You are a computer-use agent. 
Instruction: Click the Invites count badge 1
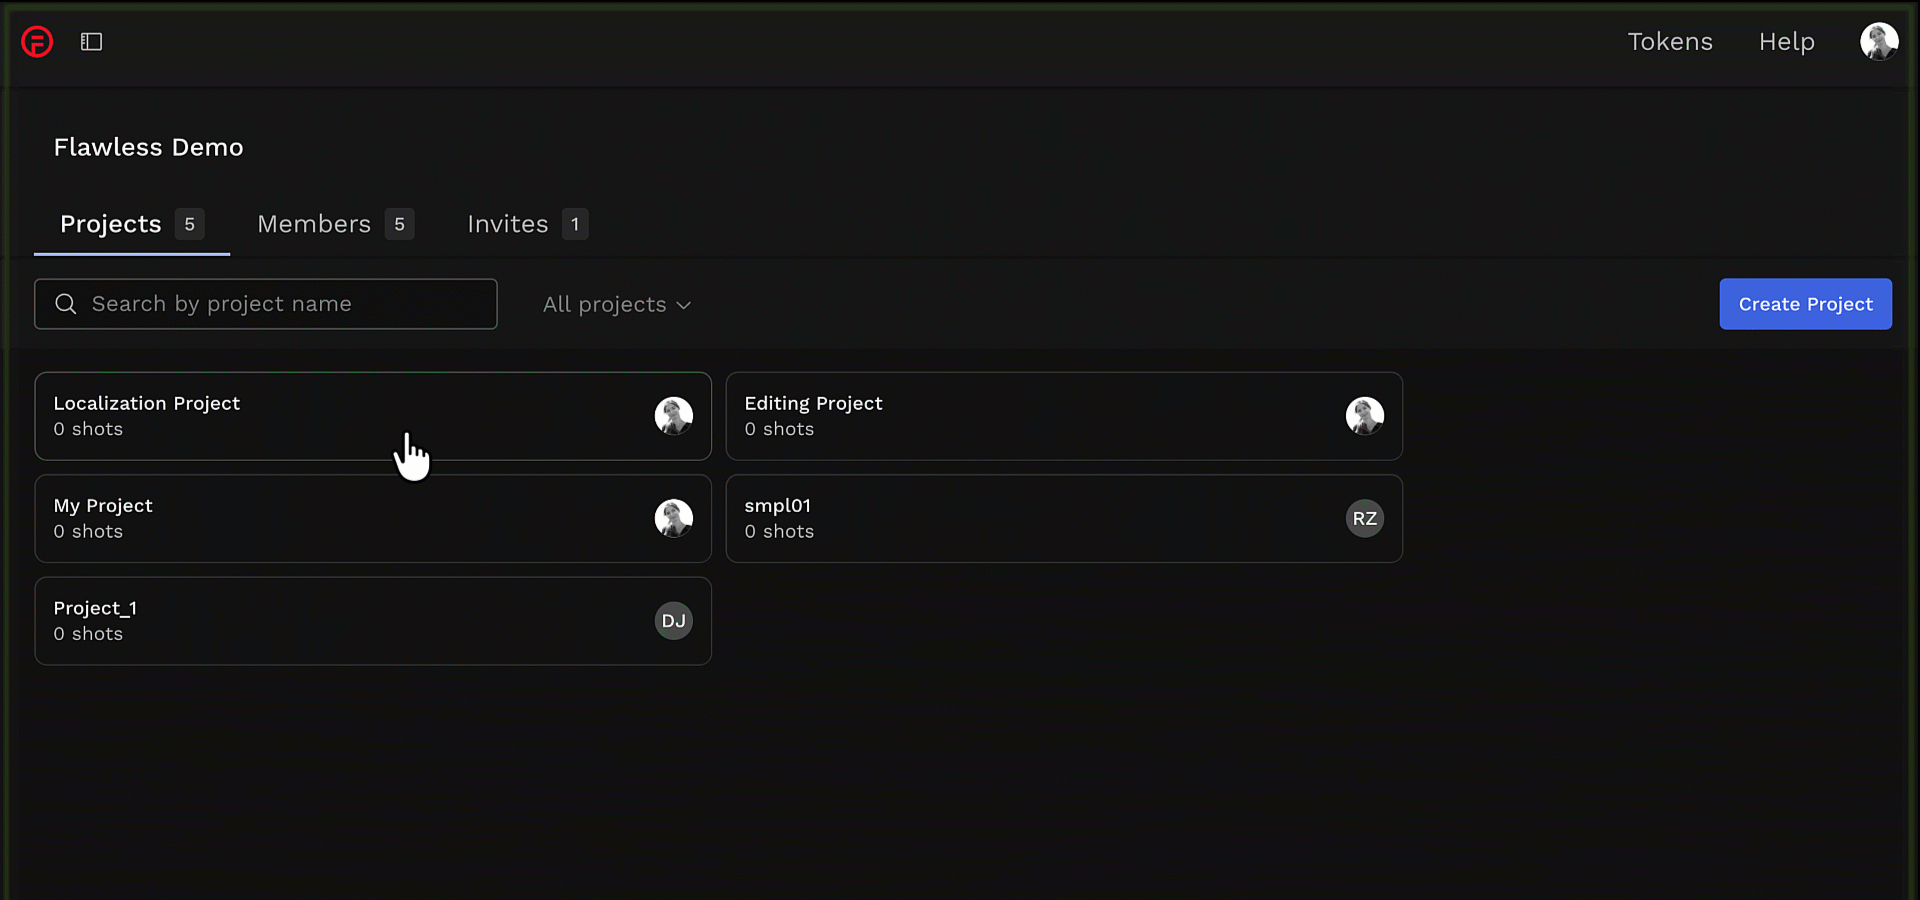(x=575, y=224)
